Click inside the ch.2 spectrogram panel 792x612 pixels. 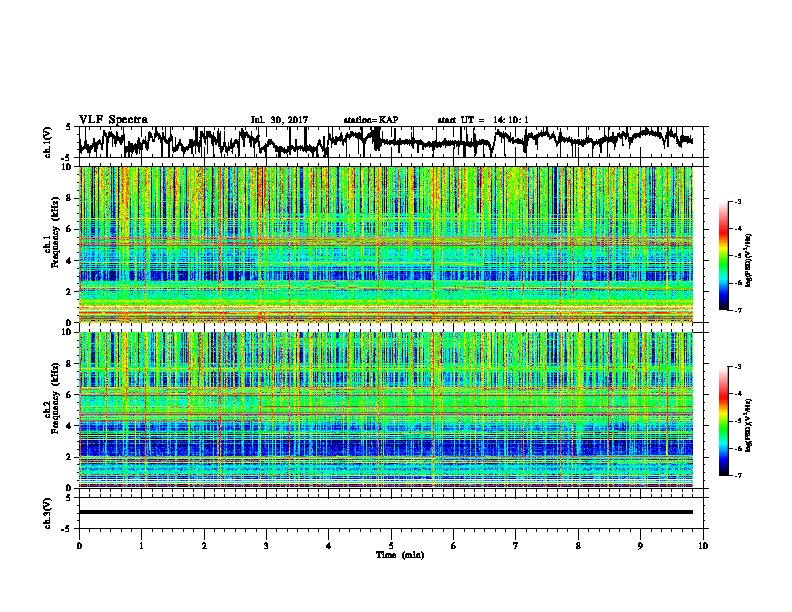click(x=386, y=410)
